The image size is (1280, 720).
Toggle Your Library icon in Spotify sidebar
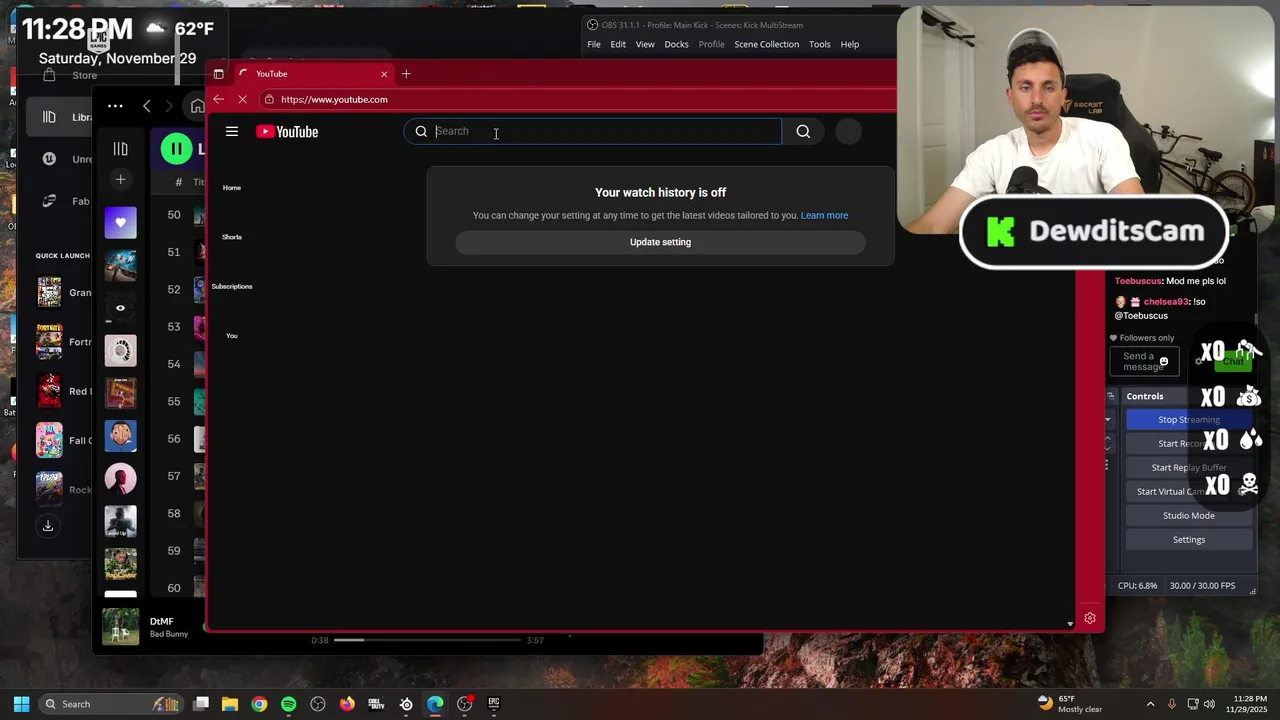point(120,149)
